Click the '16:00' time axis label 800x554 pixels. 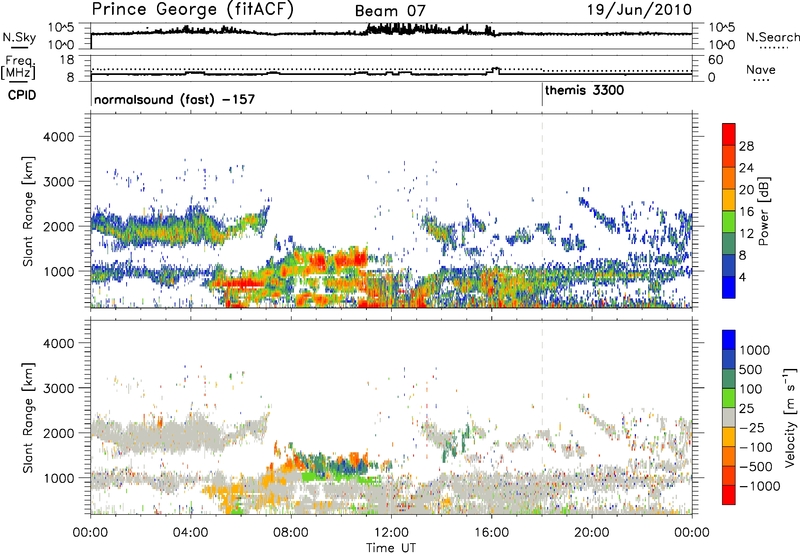click(491, 533)
